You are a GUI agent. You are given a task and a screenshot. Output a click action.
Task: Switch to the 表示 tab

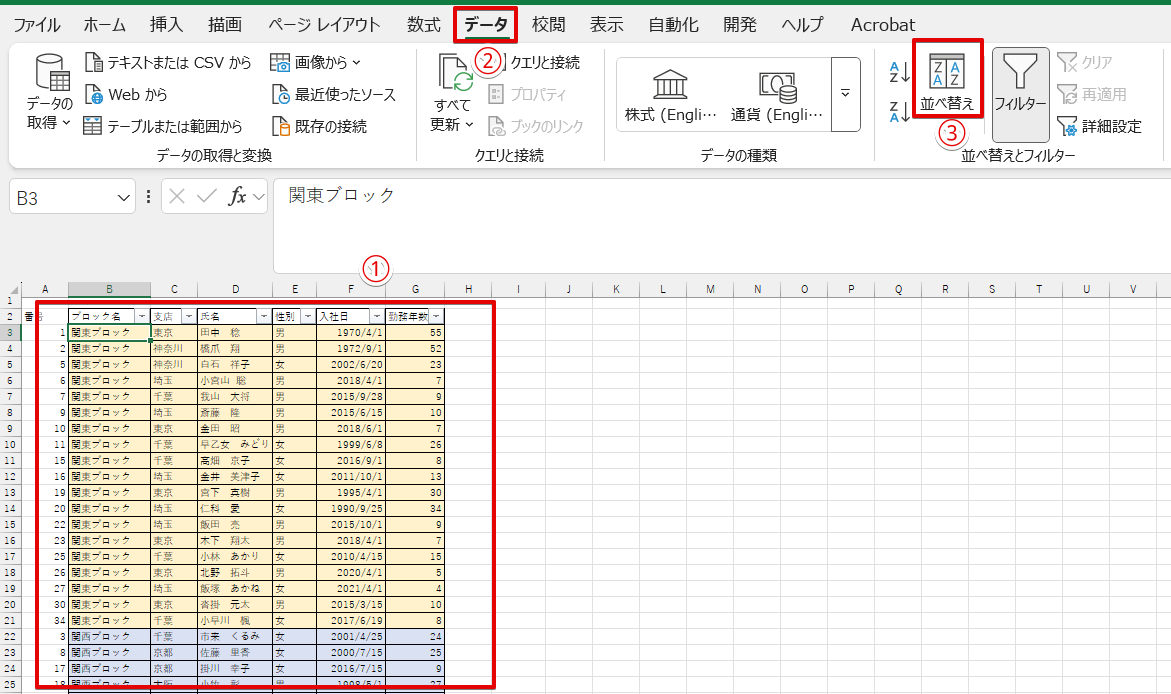click(x=606, y=25)
